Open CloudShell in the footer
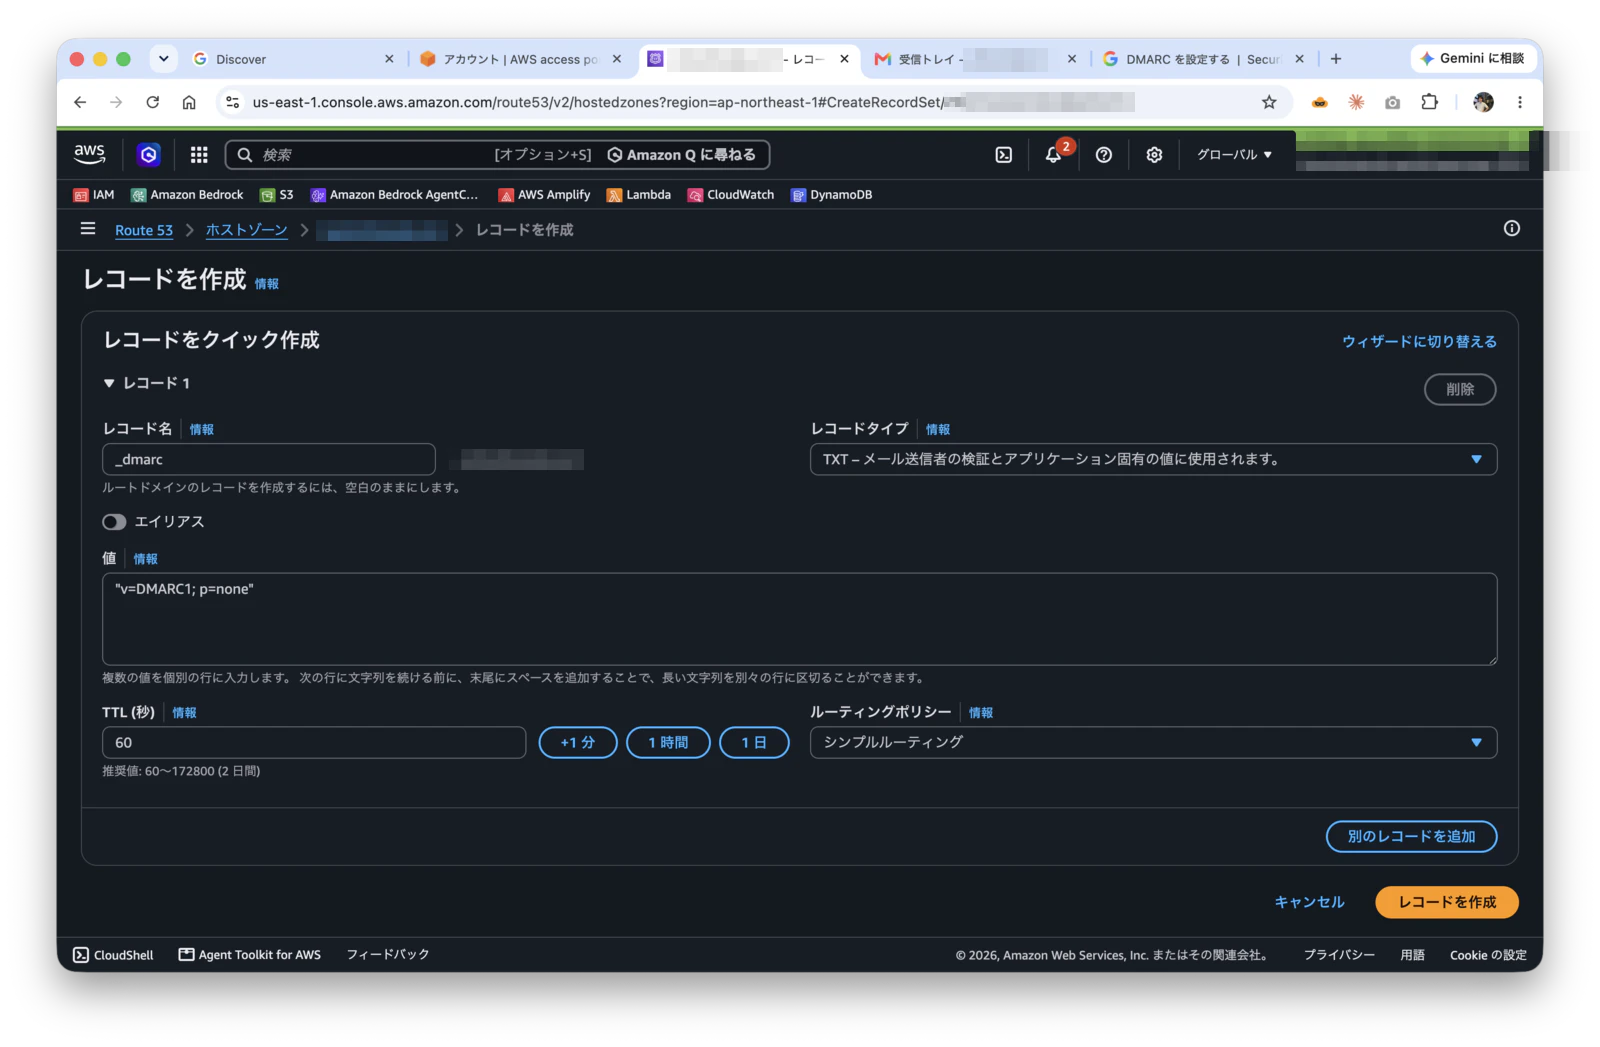1600x1047 pixels. click(x=114, y=955)
